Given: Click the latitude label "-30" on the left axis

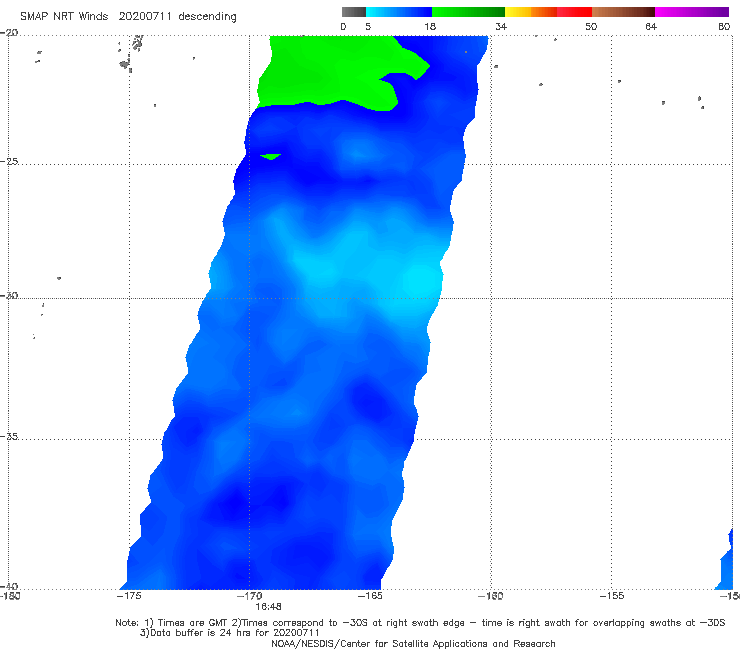Looking at the screenshot, I should coord(9,295).
